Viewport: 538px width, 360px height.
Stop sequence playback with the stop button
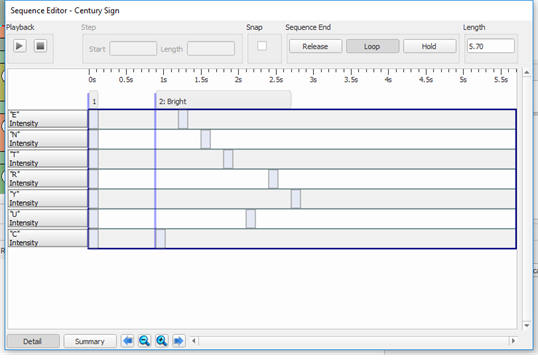click(40, 46)
